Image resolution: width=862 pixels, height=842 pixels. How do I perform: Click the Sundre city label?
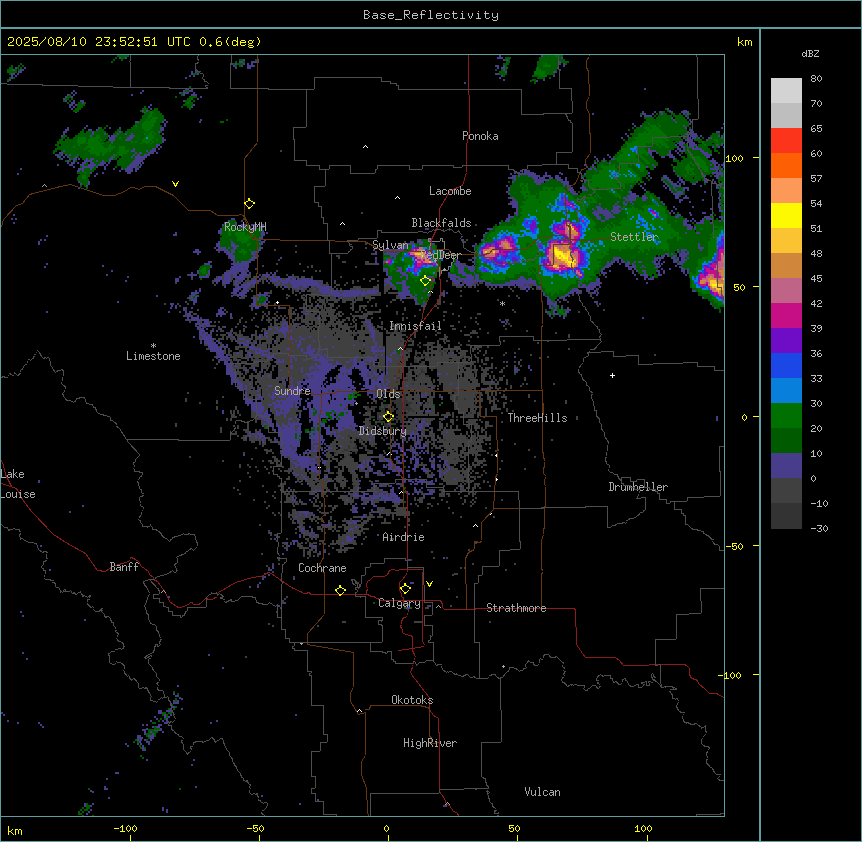(292, 391)
